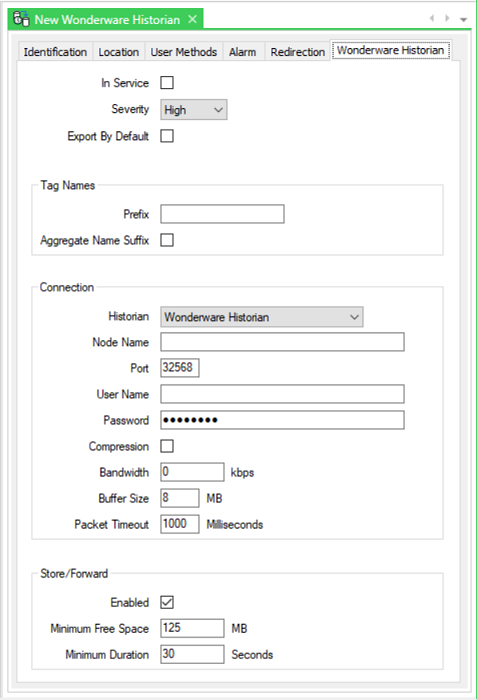This screenshot has height=700, width=477.
Task: Focus the Port number field
Action: pos(180,368)
